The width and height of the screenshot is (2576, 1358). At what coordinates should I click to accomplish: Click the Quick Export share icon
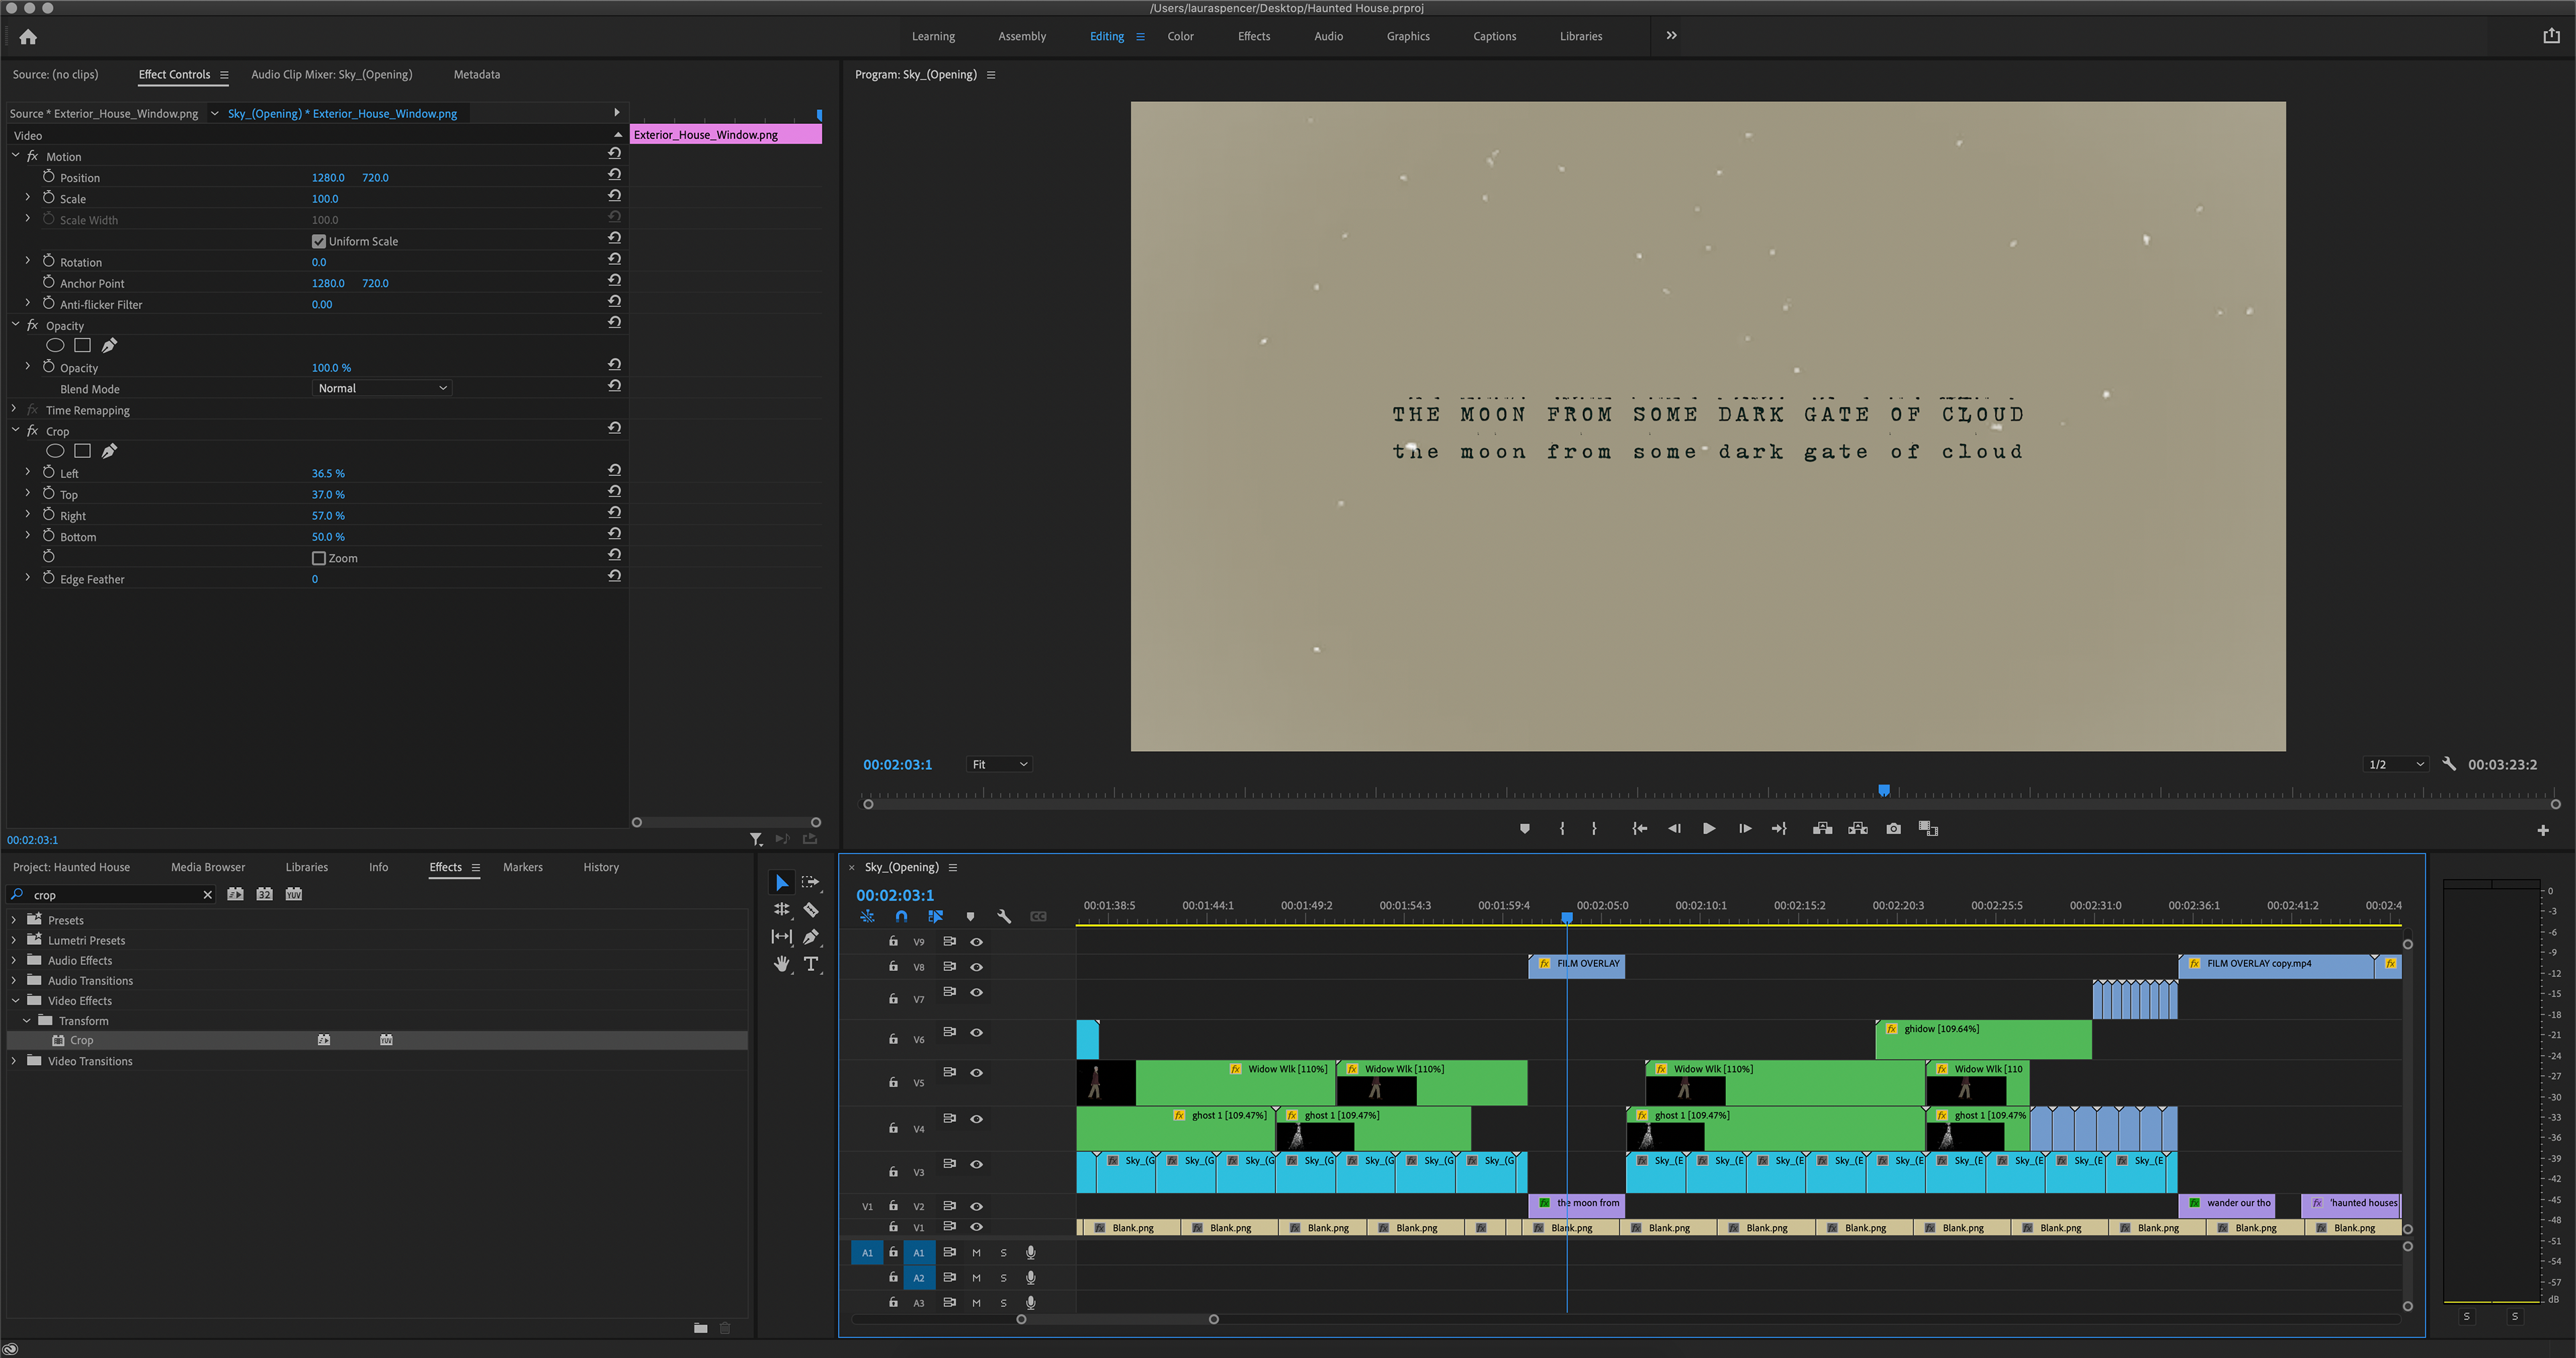[2551, 36]
